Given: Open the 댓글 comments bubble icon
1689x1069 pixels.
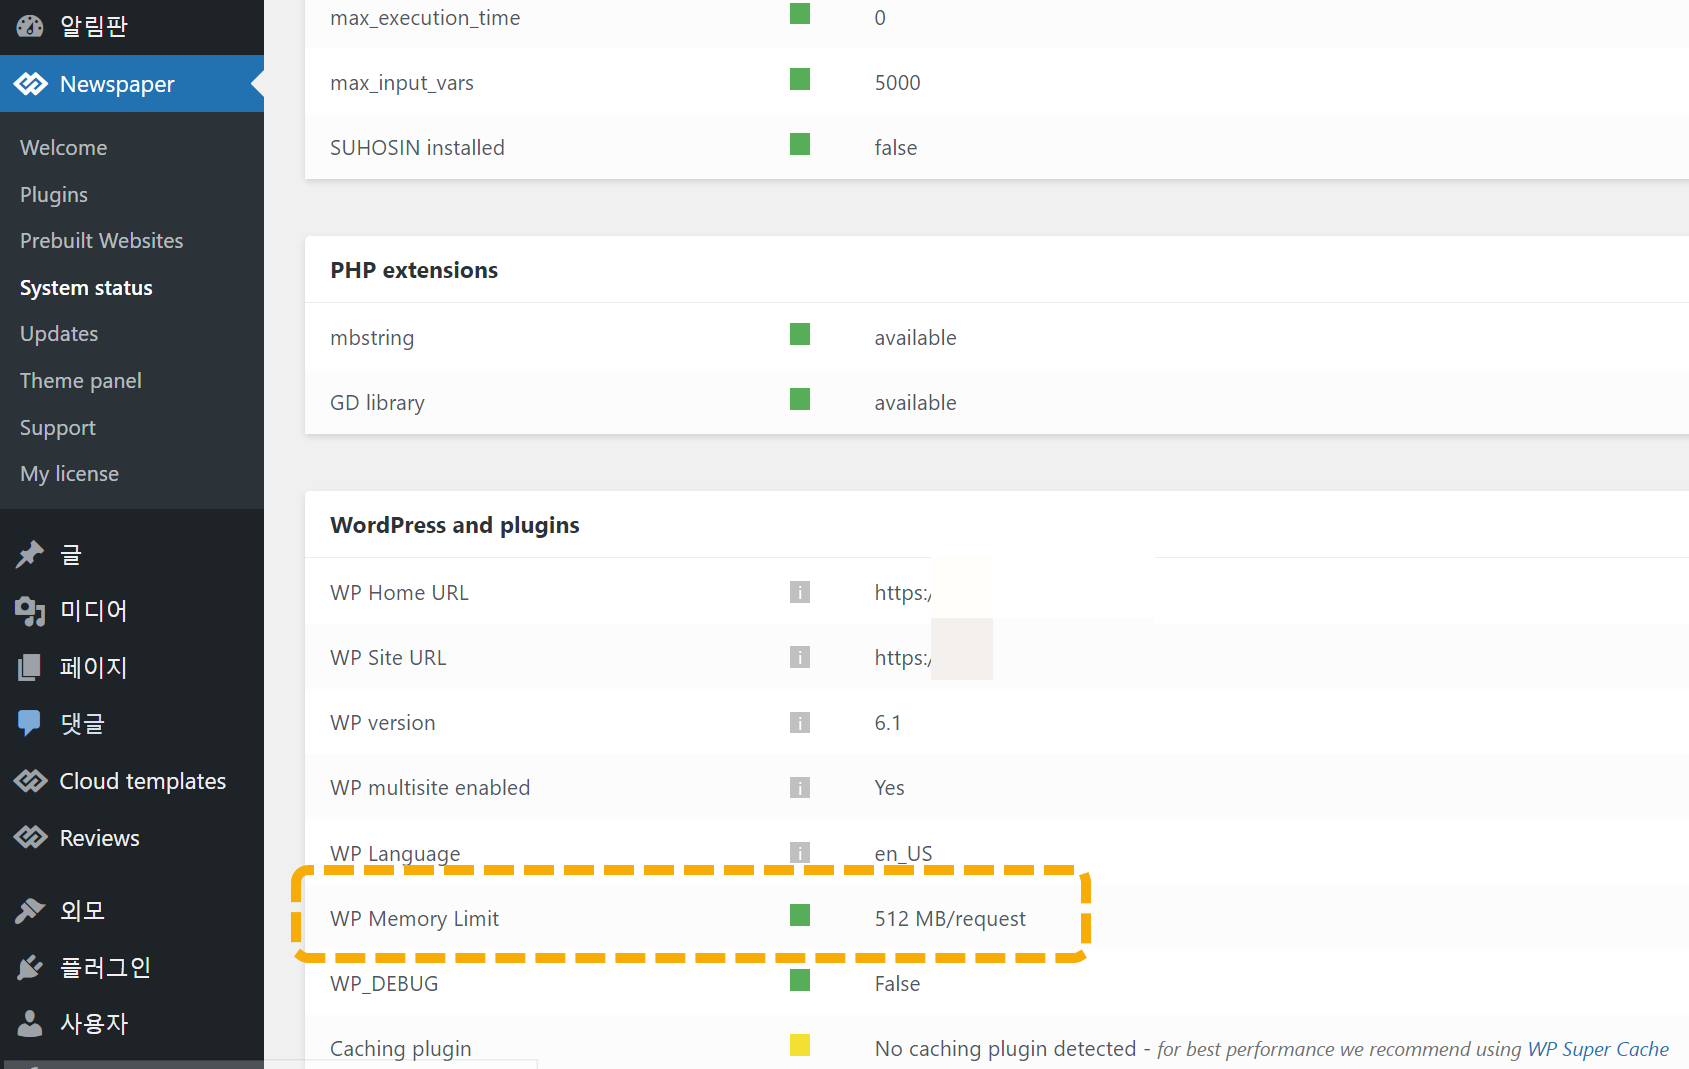Looking at the screenshot, I should [x=30, y=723].
